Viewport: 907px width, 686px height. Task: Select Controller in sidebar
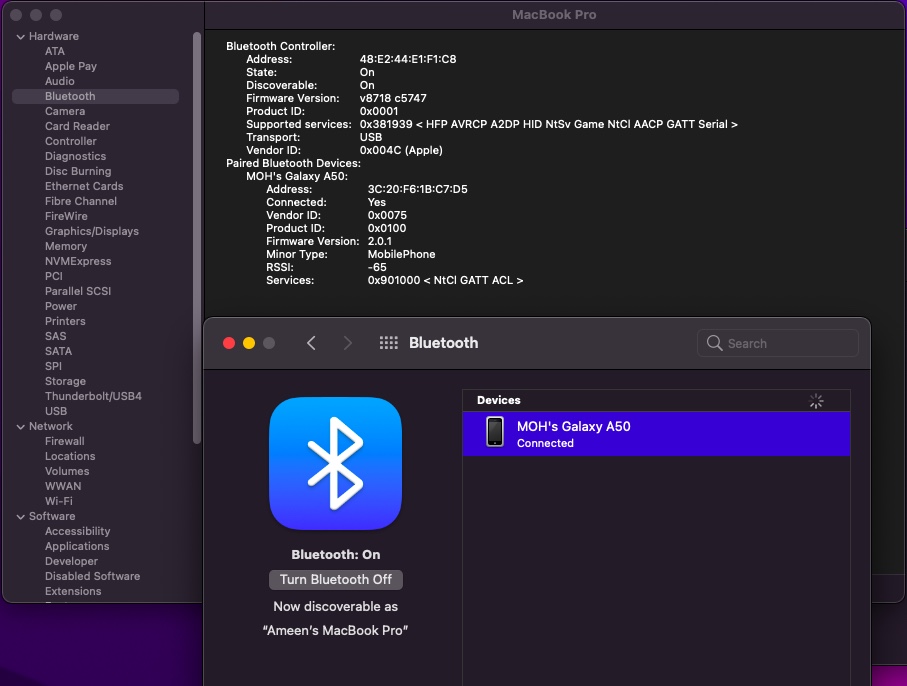71,141
